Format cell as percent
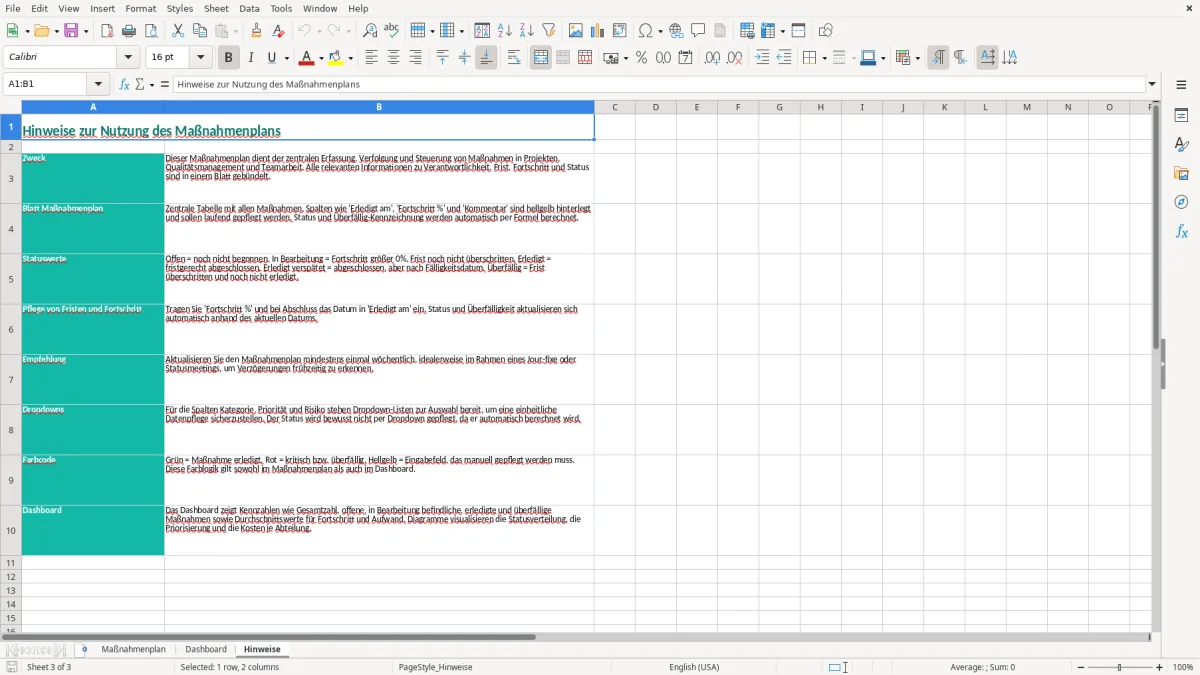This screenshot has height=675, width=1200. (641, 58)
